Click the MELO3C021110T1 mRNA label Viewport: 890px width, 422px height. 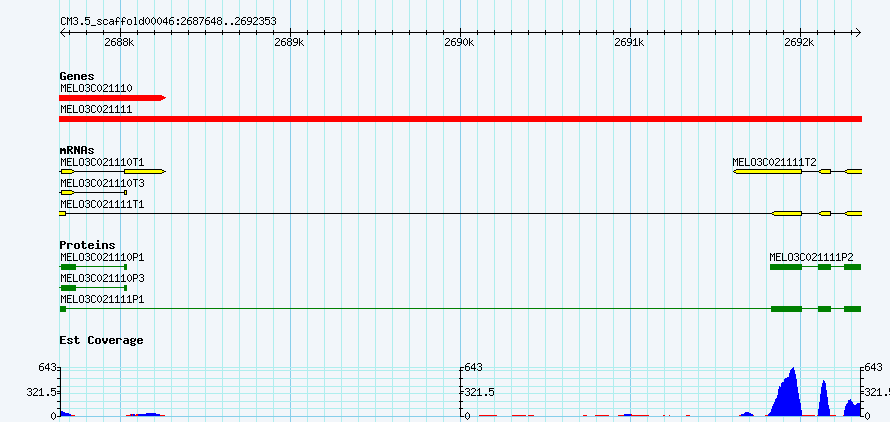[x=102, y=162]
